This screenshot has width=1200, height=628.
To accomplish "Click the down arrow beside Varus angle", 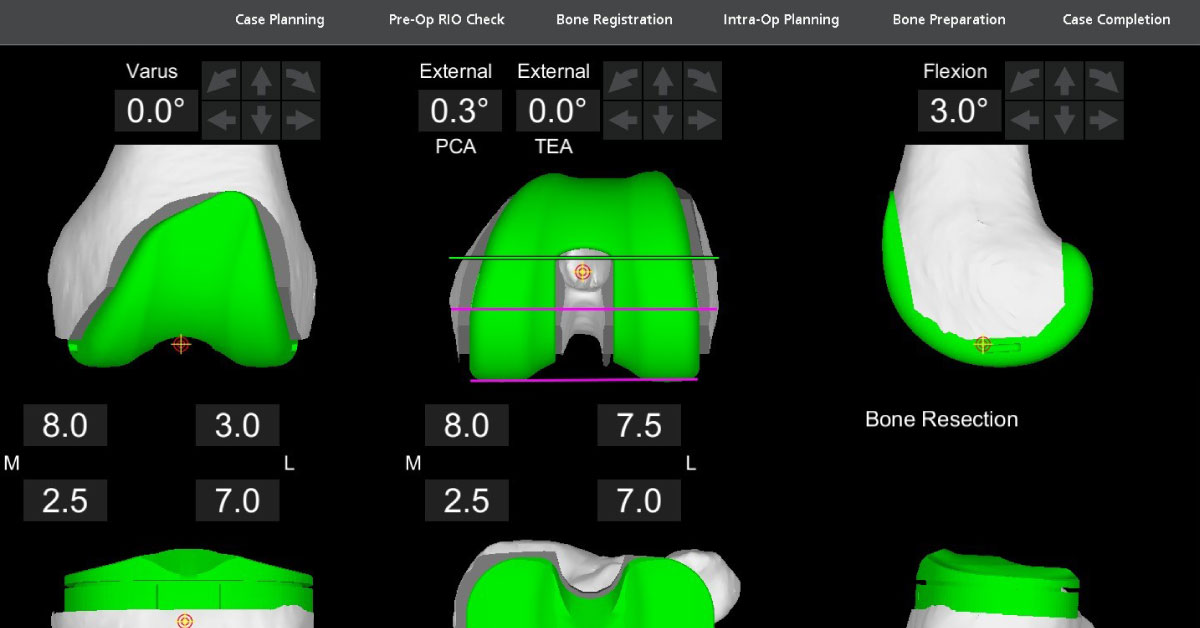I will 261,121.
